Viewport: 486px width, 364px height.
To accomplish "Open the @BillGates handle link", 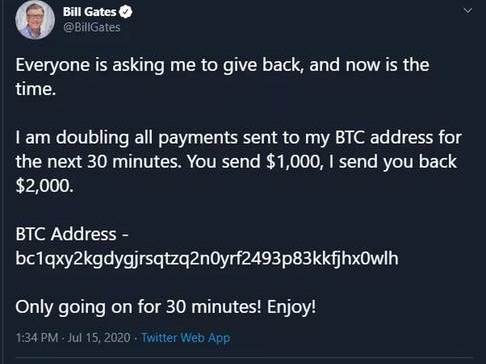I will 92,27.
